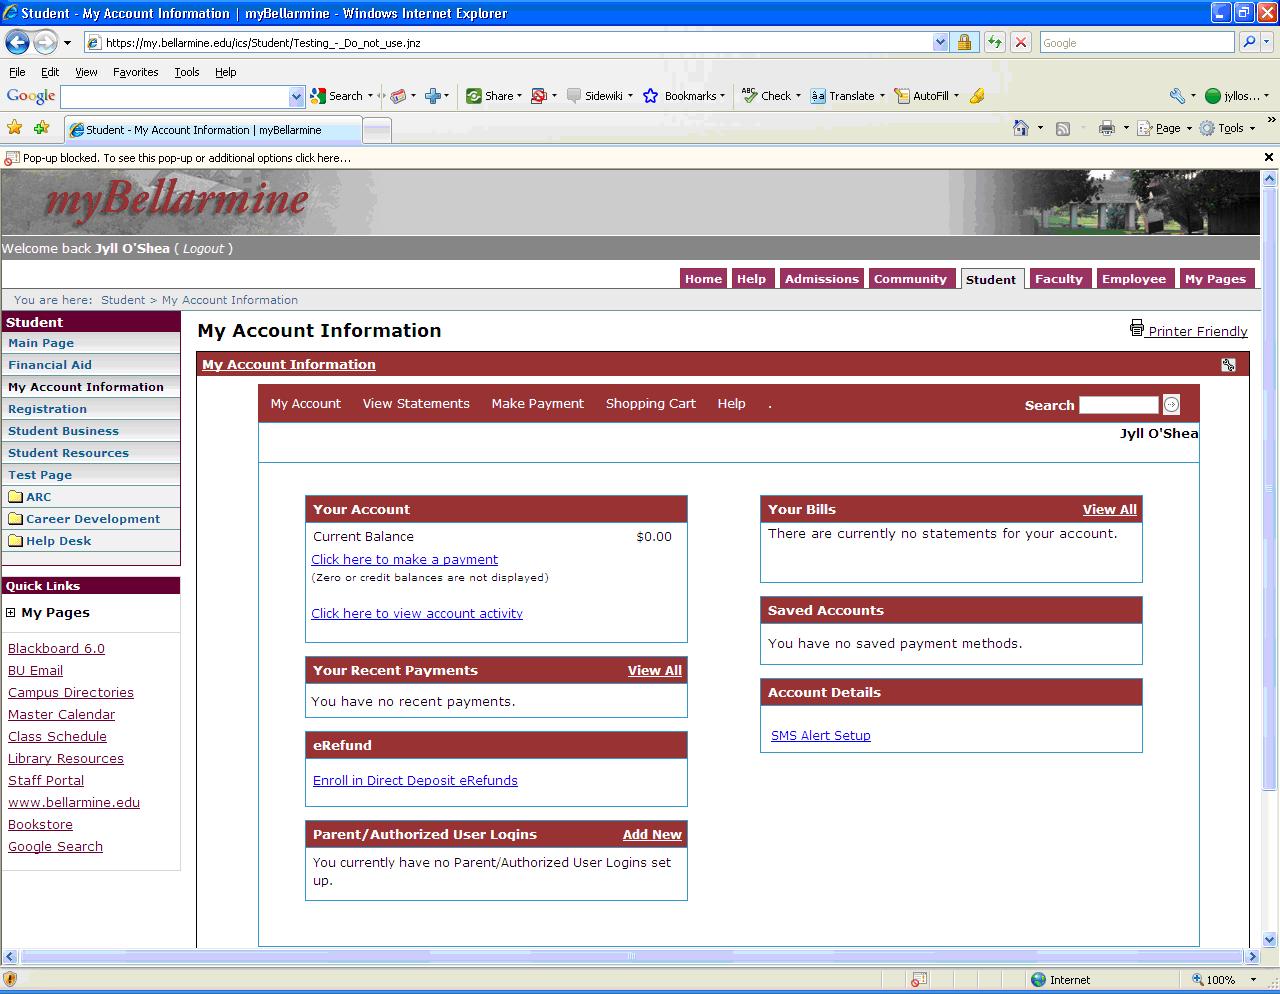Open the Favorites menu
The height and width of the screenshot is (994, 1280).
pos(135,72)
